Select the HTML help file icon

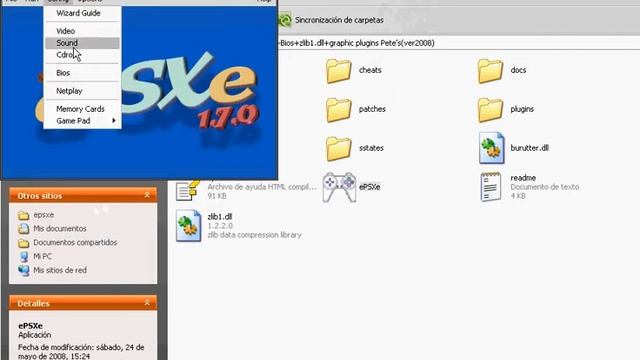click(187, 190)
